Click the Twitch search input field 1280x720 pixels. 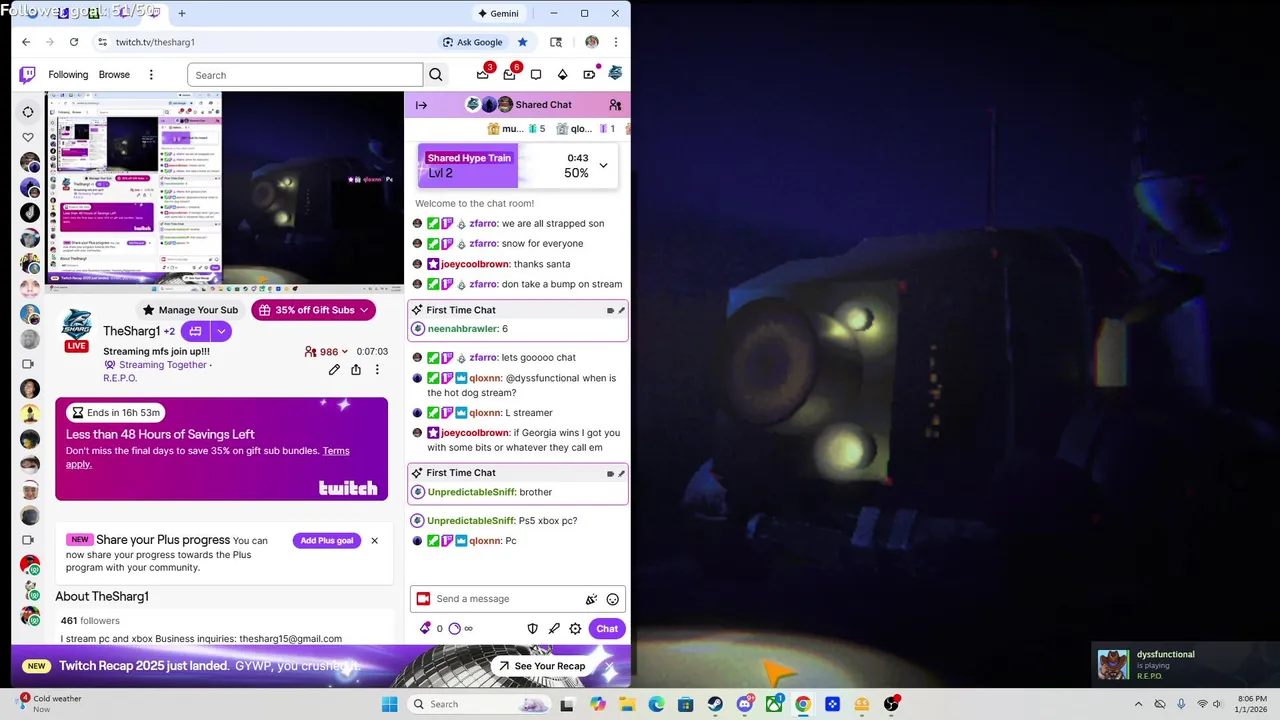305,75
